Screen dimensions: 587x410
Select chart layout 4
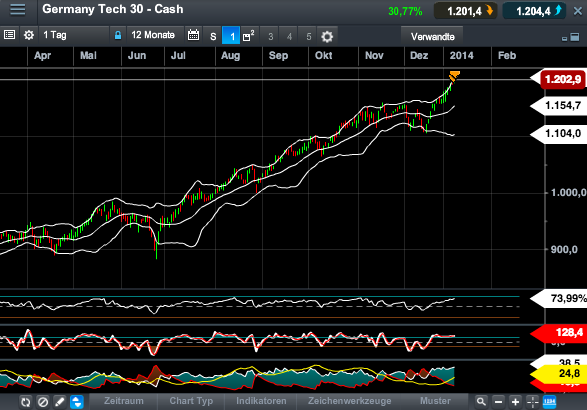click(289, 36)
